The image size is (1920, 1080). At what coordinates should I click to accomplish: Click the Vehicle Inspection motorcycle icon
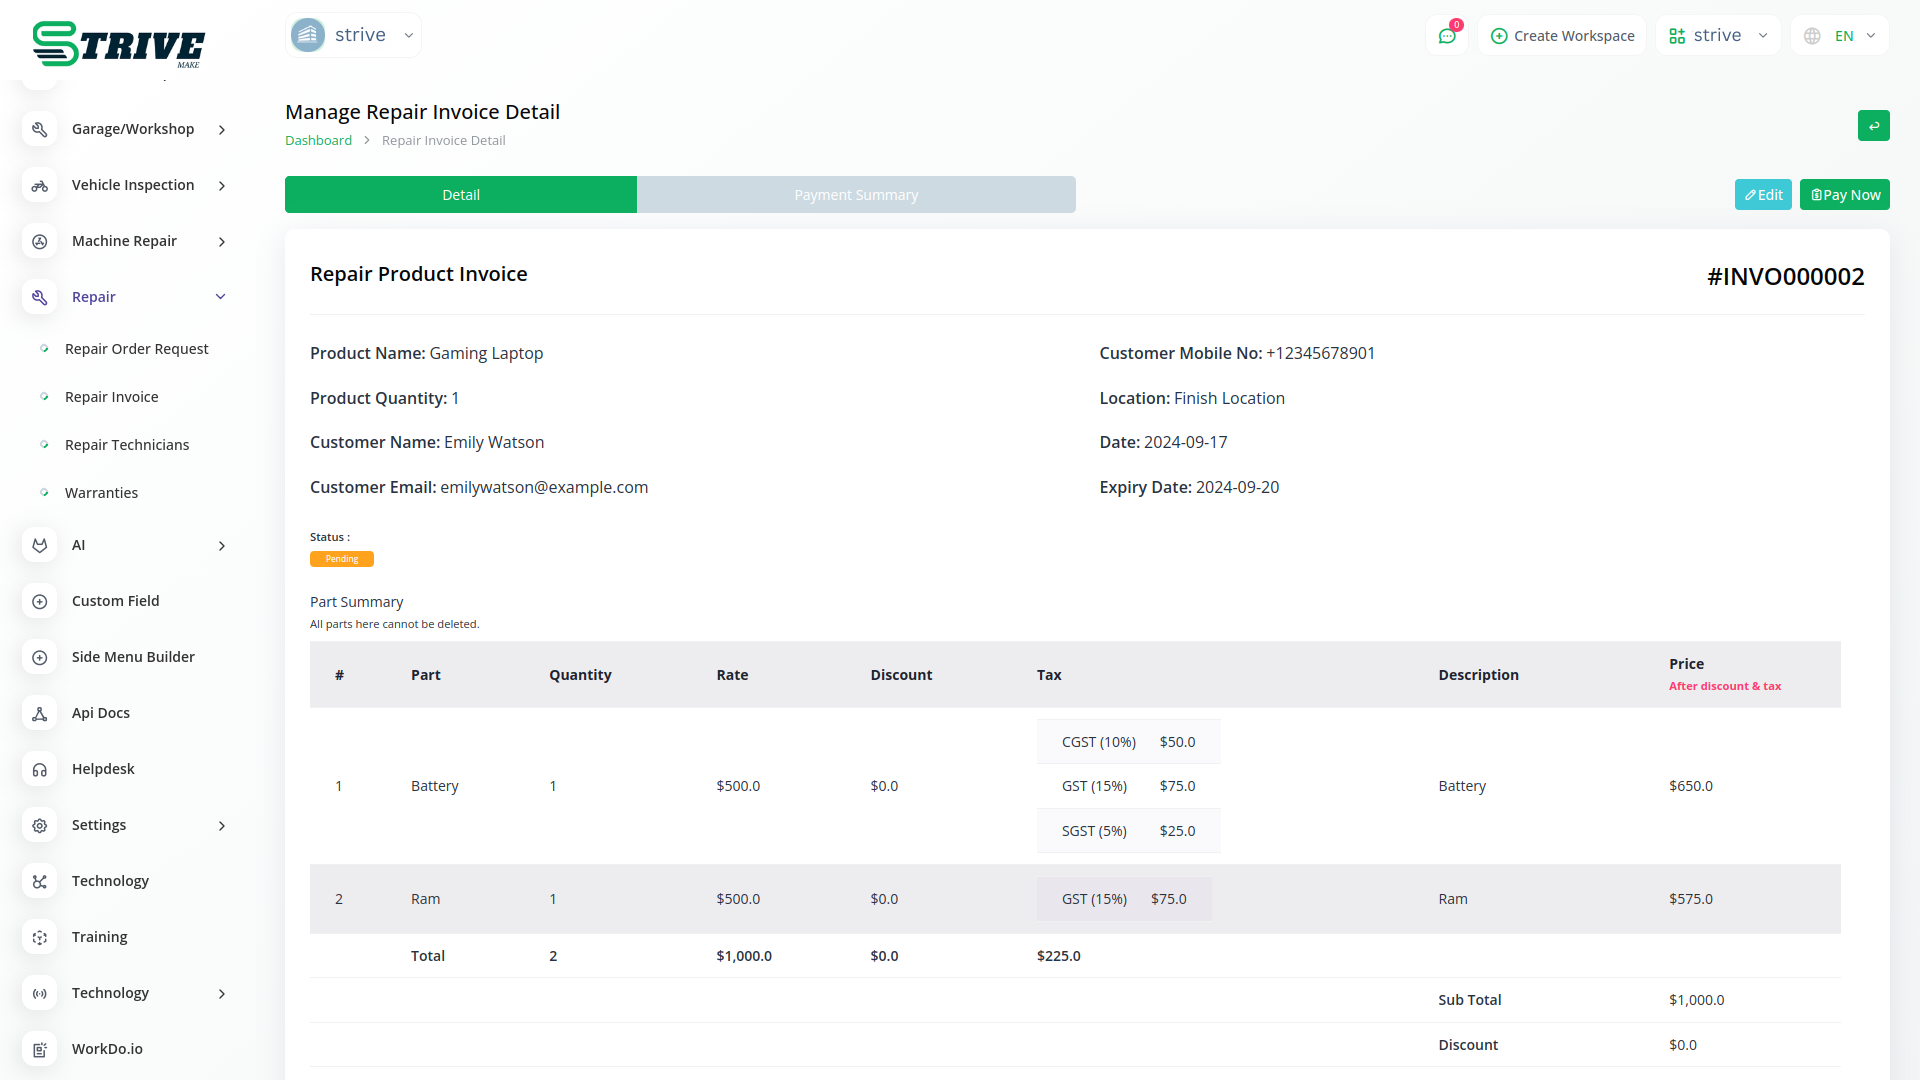click(40, 185)
